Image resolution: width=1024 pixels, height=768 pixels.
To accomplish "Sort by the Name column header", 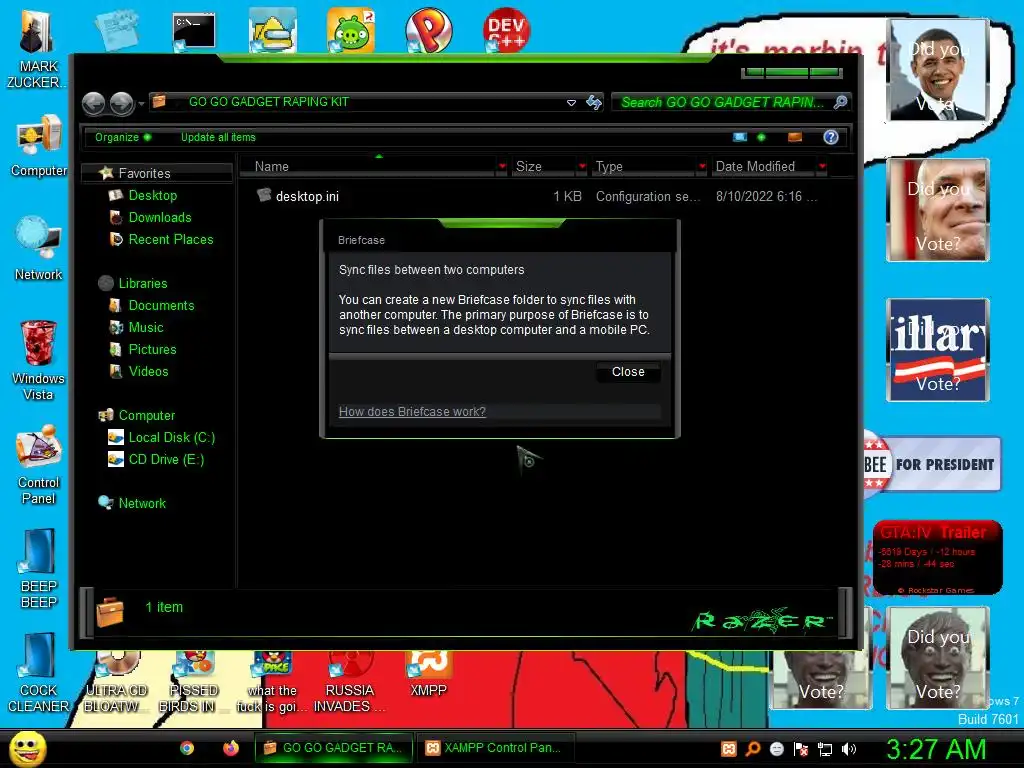I will pos(368,167).
